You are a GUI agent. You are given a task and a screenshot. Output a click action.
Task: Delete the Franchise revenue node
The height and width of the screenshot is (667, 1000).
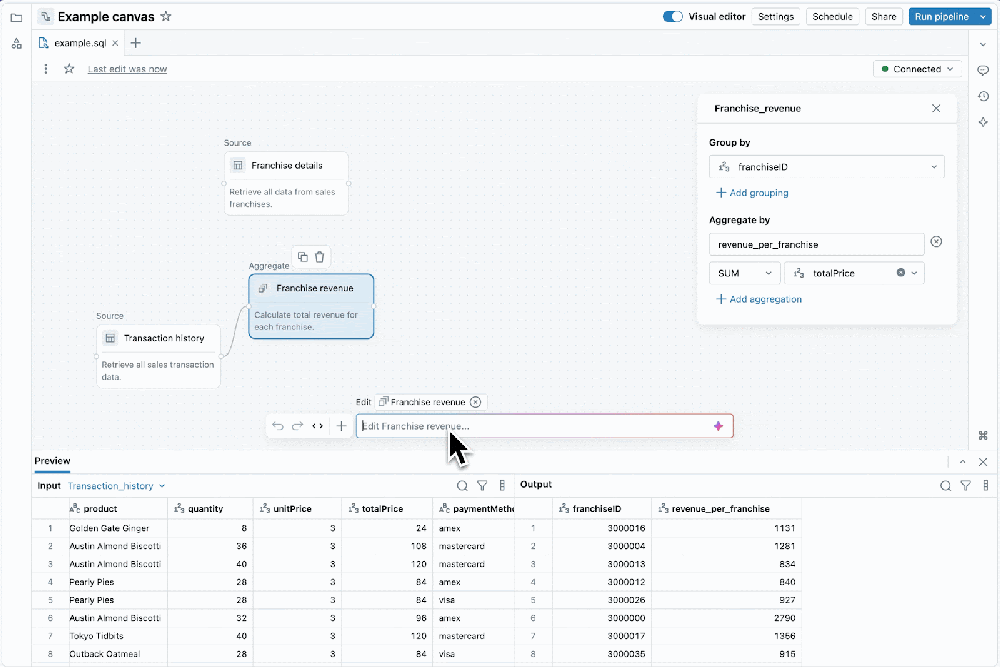coord(320,257)
